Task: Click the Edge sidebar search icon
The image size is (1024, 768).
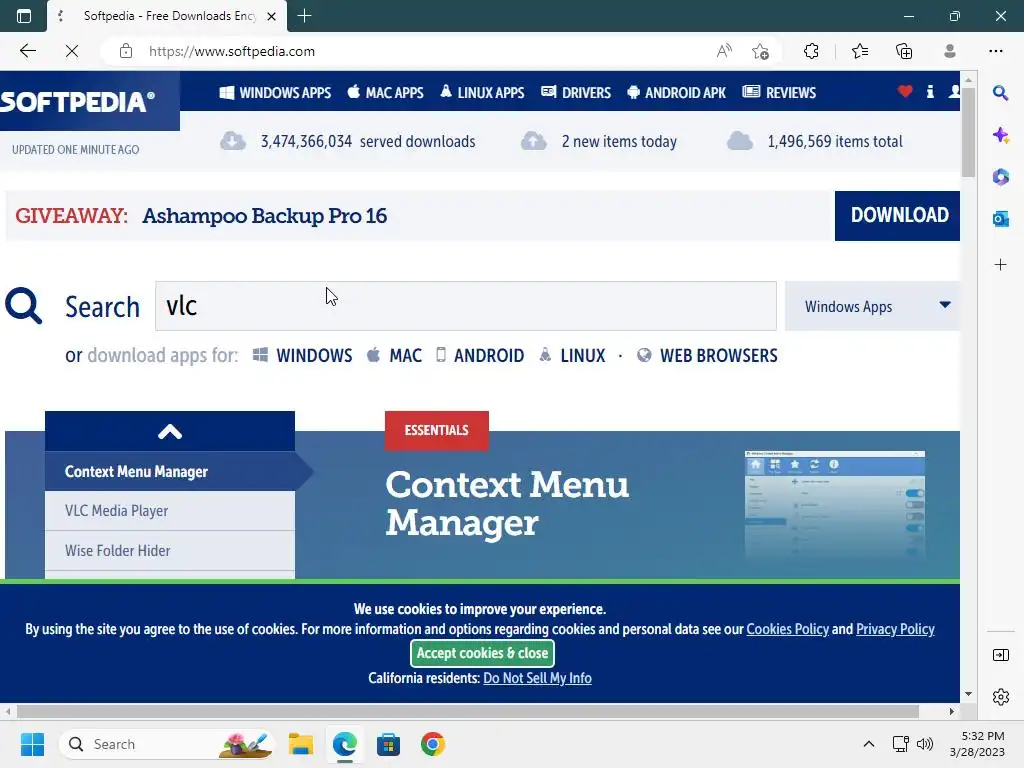Action: tap(1000, 93)
